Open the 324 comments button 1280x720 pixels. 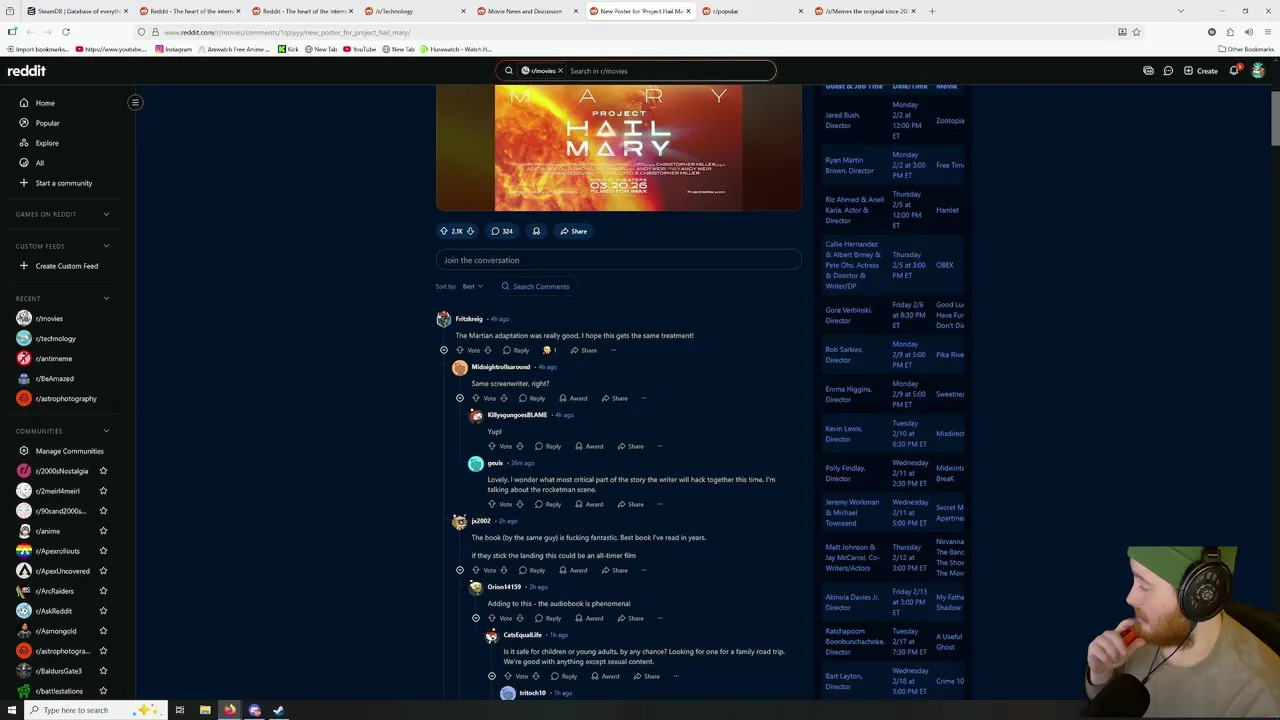click(502, 231)
